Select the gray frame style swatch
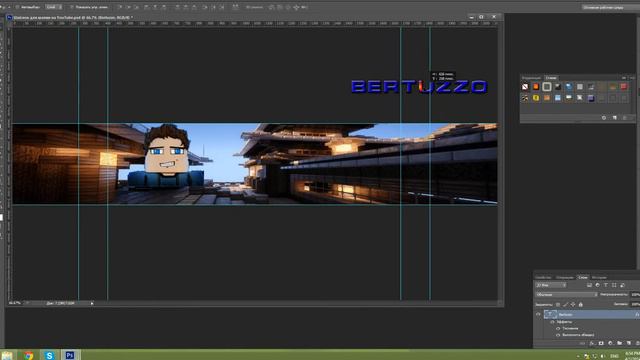The width and height of the screenshot is (640, 360). (x=547, y=87)
